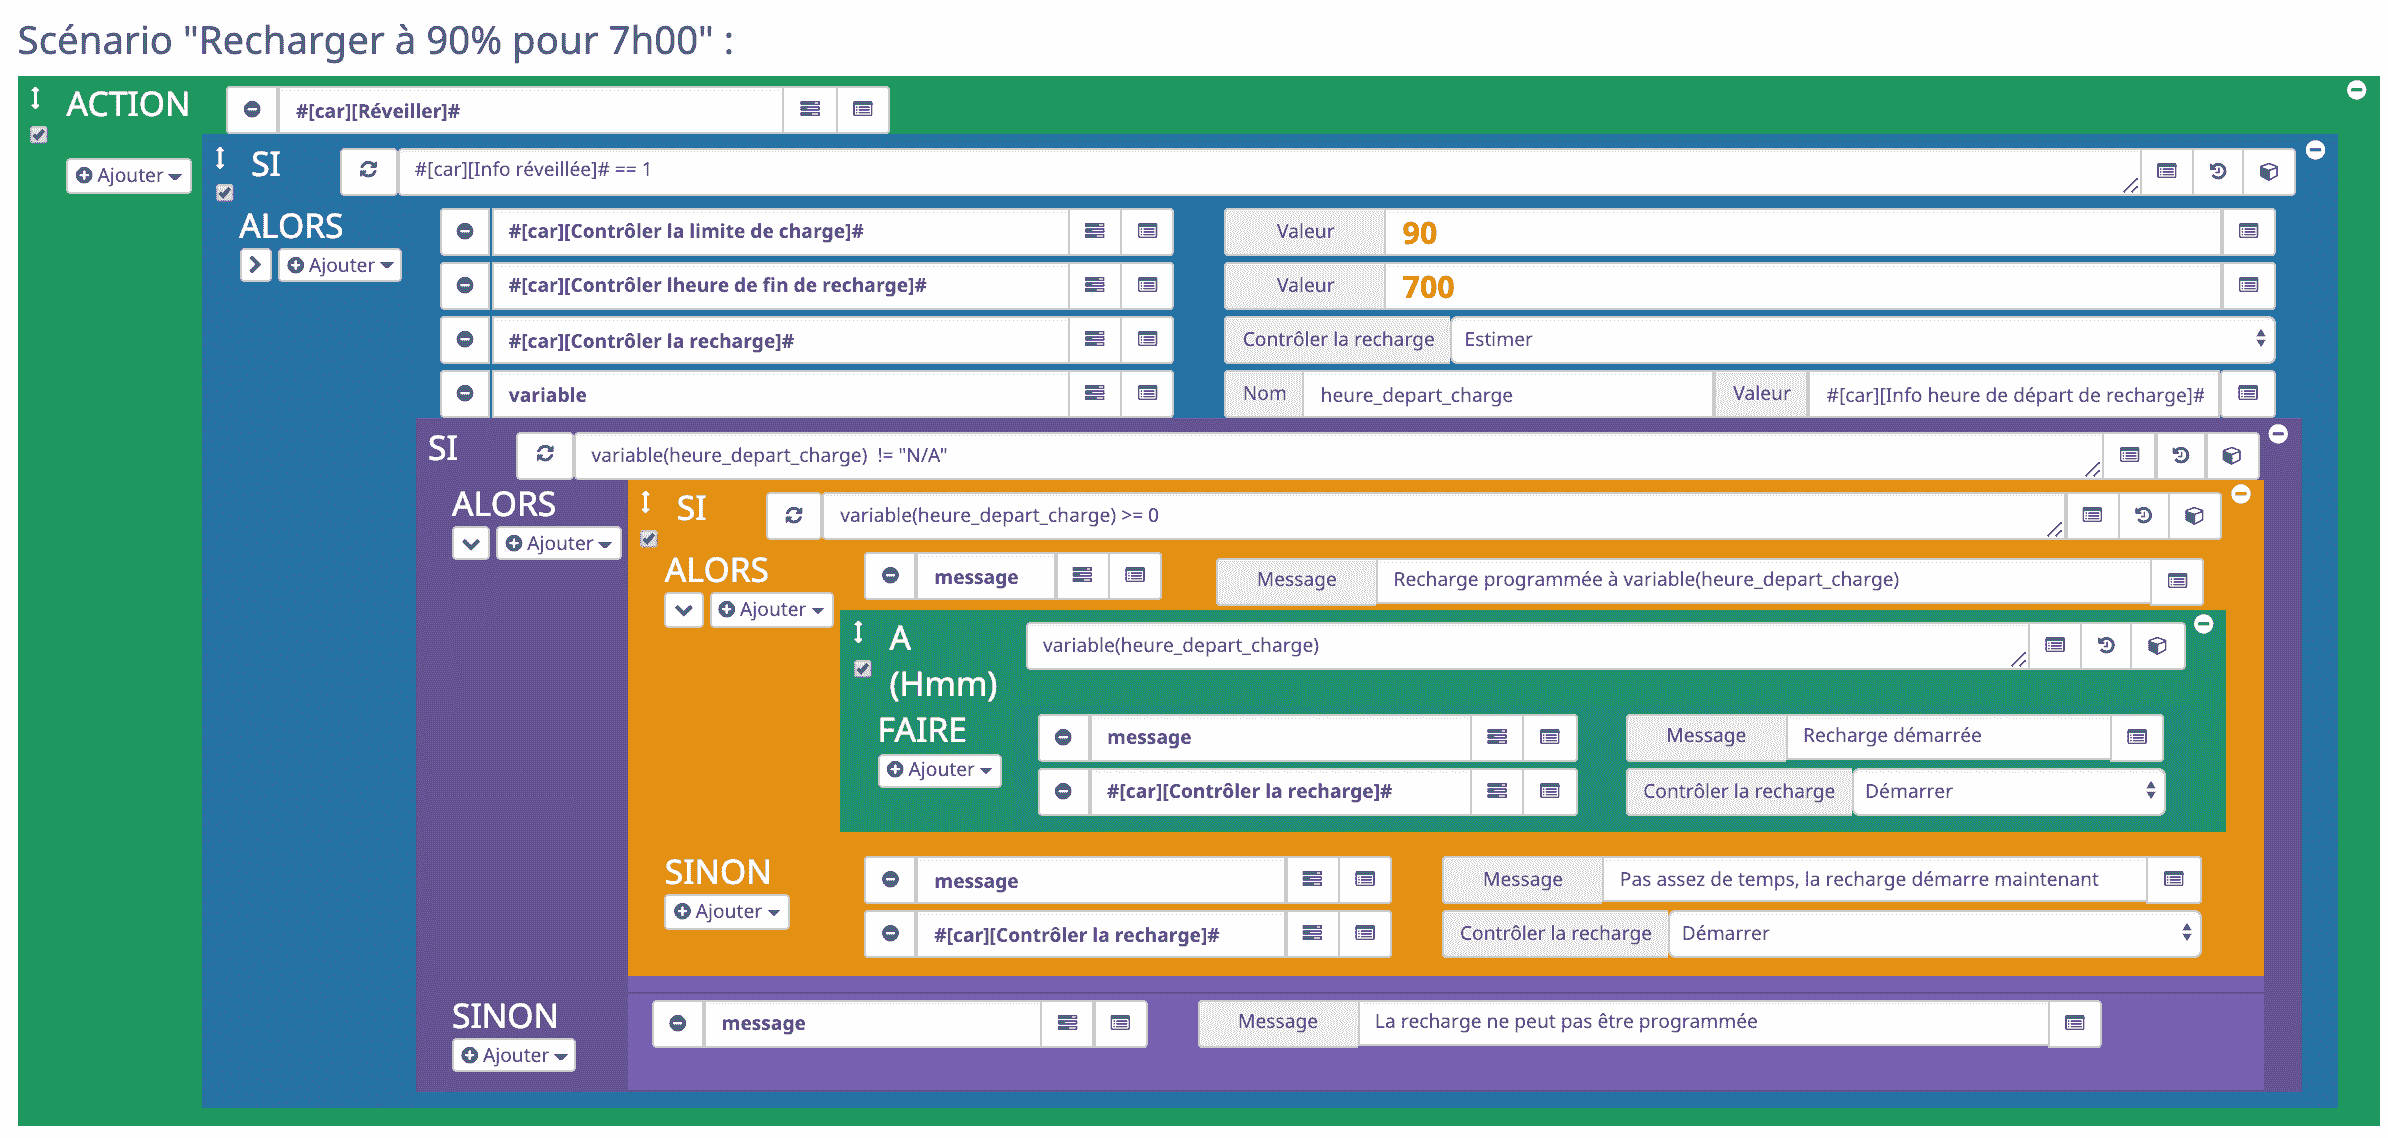This screenshot has width=2388, height=1138.
Task: Expand chevron under blue ALORS
Action: point(255,265)
